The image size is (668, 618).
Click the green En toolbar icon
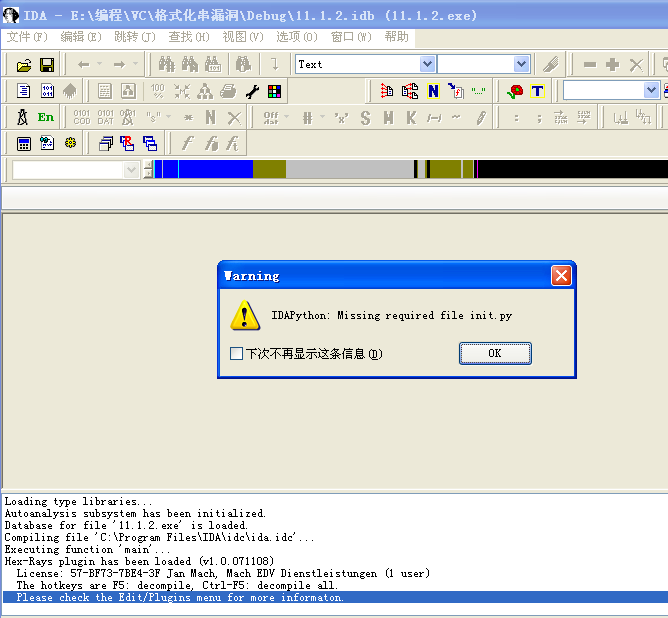46,117
